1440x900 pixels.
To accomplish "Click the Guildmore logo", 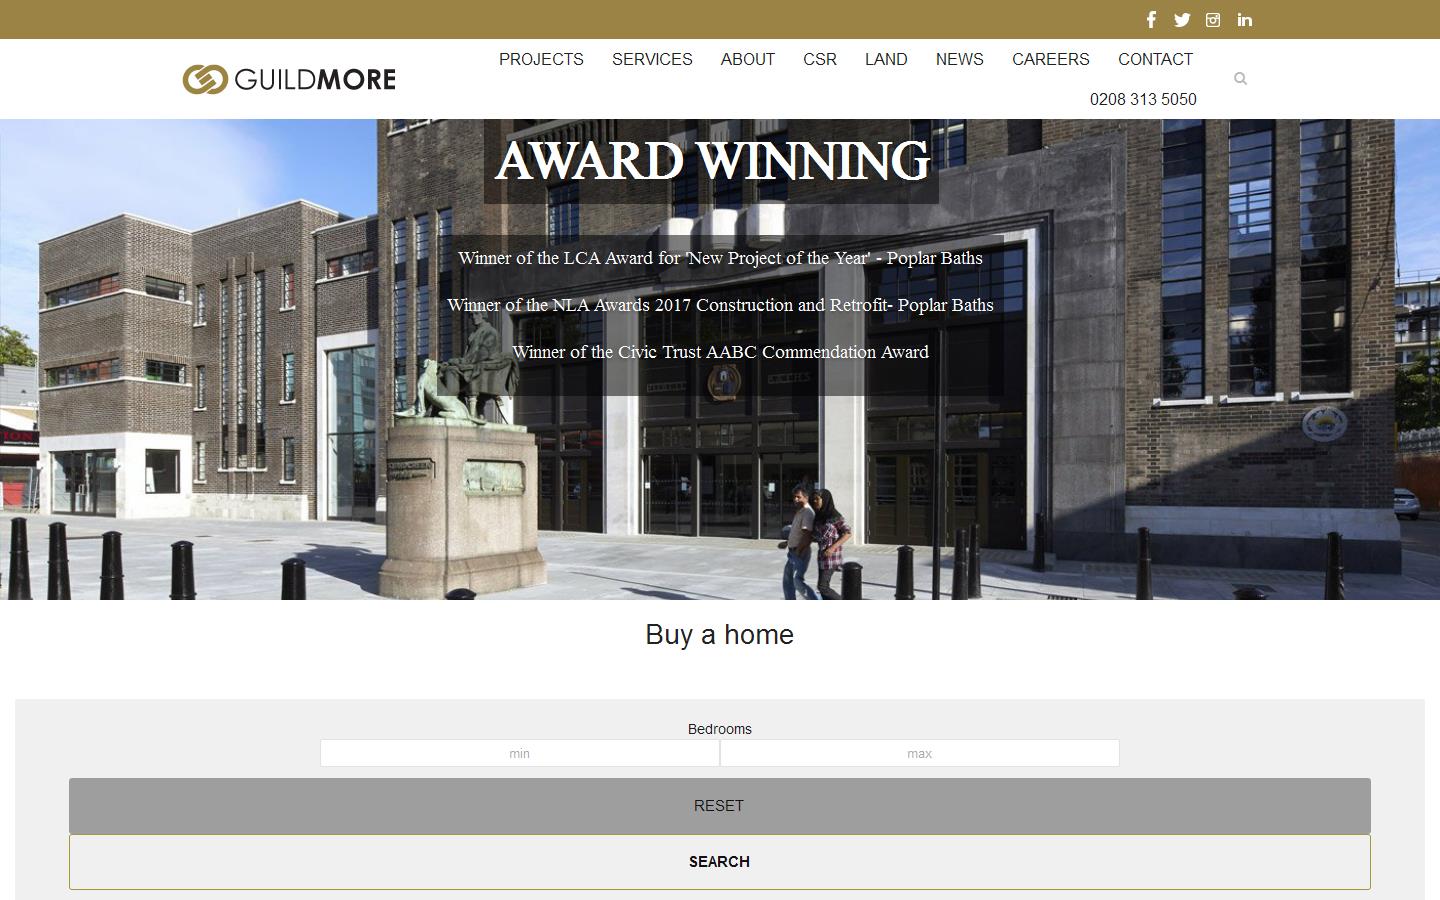I will [288, 77].
